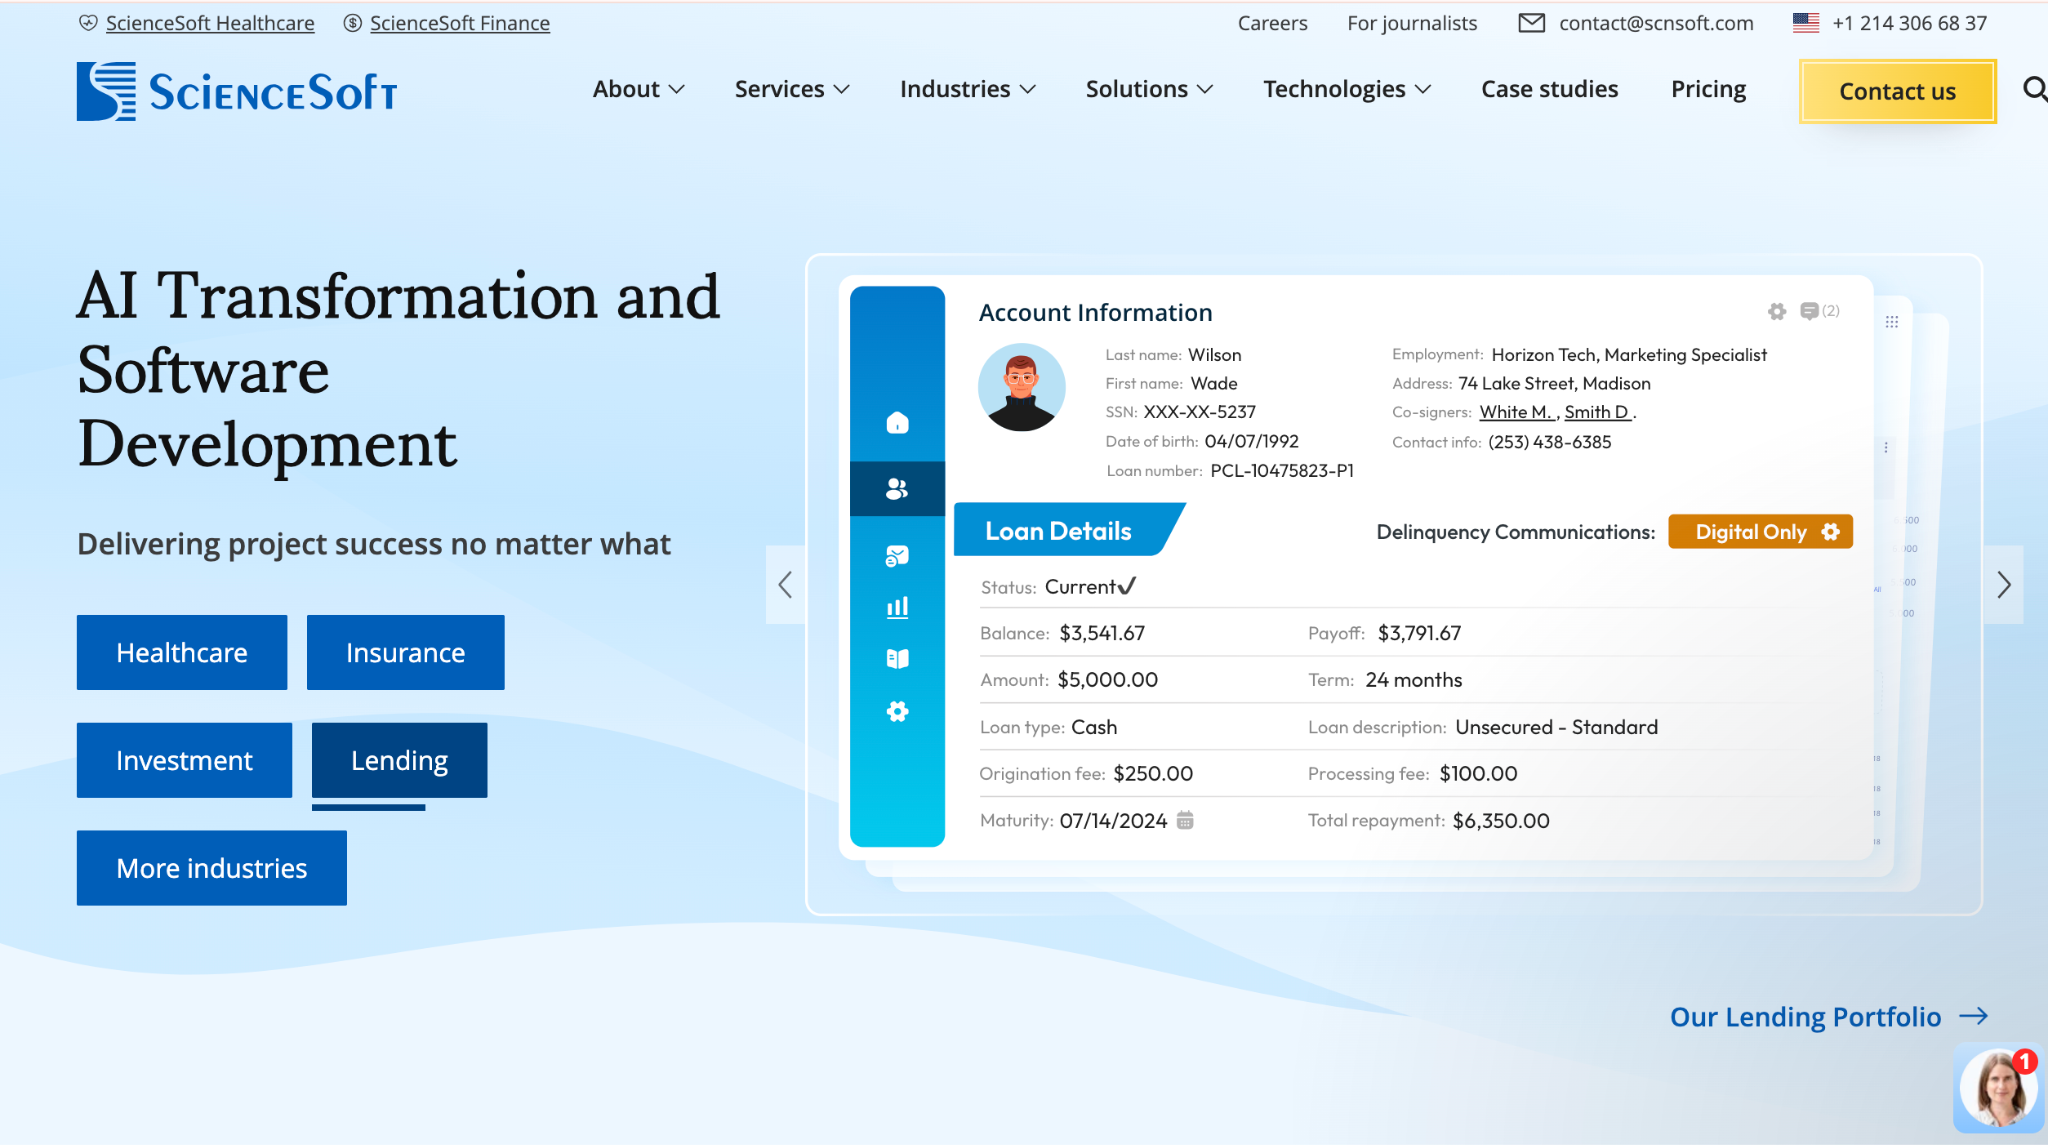Open the Pricing page

(1708, 89)
